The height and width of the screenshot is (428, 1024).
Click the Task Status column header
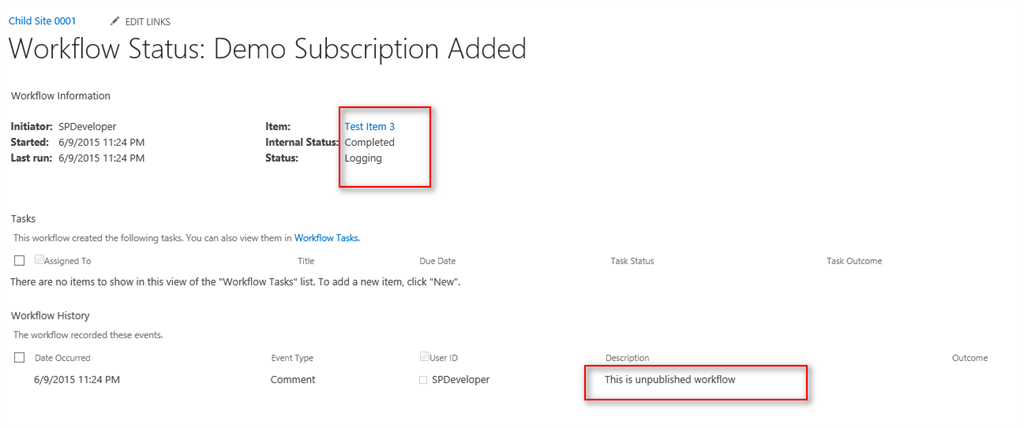click(632, 261)
